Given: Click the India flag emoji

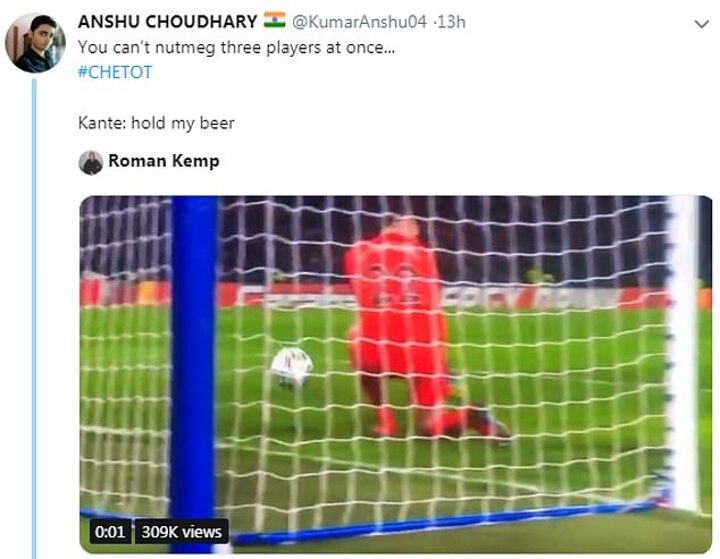Looking at the screenshot, I should click(275, 20).
